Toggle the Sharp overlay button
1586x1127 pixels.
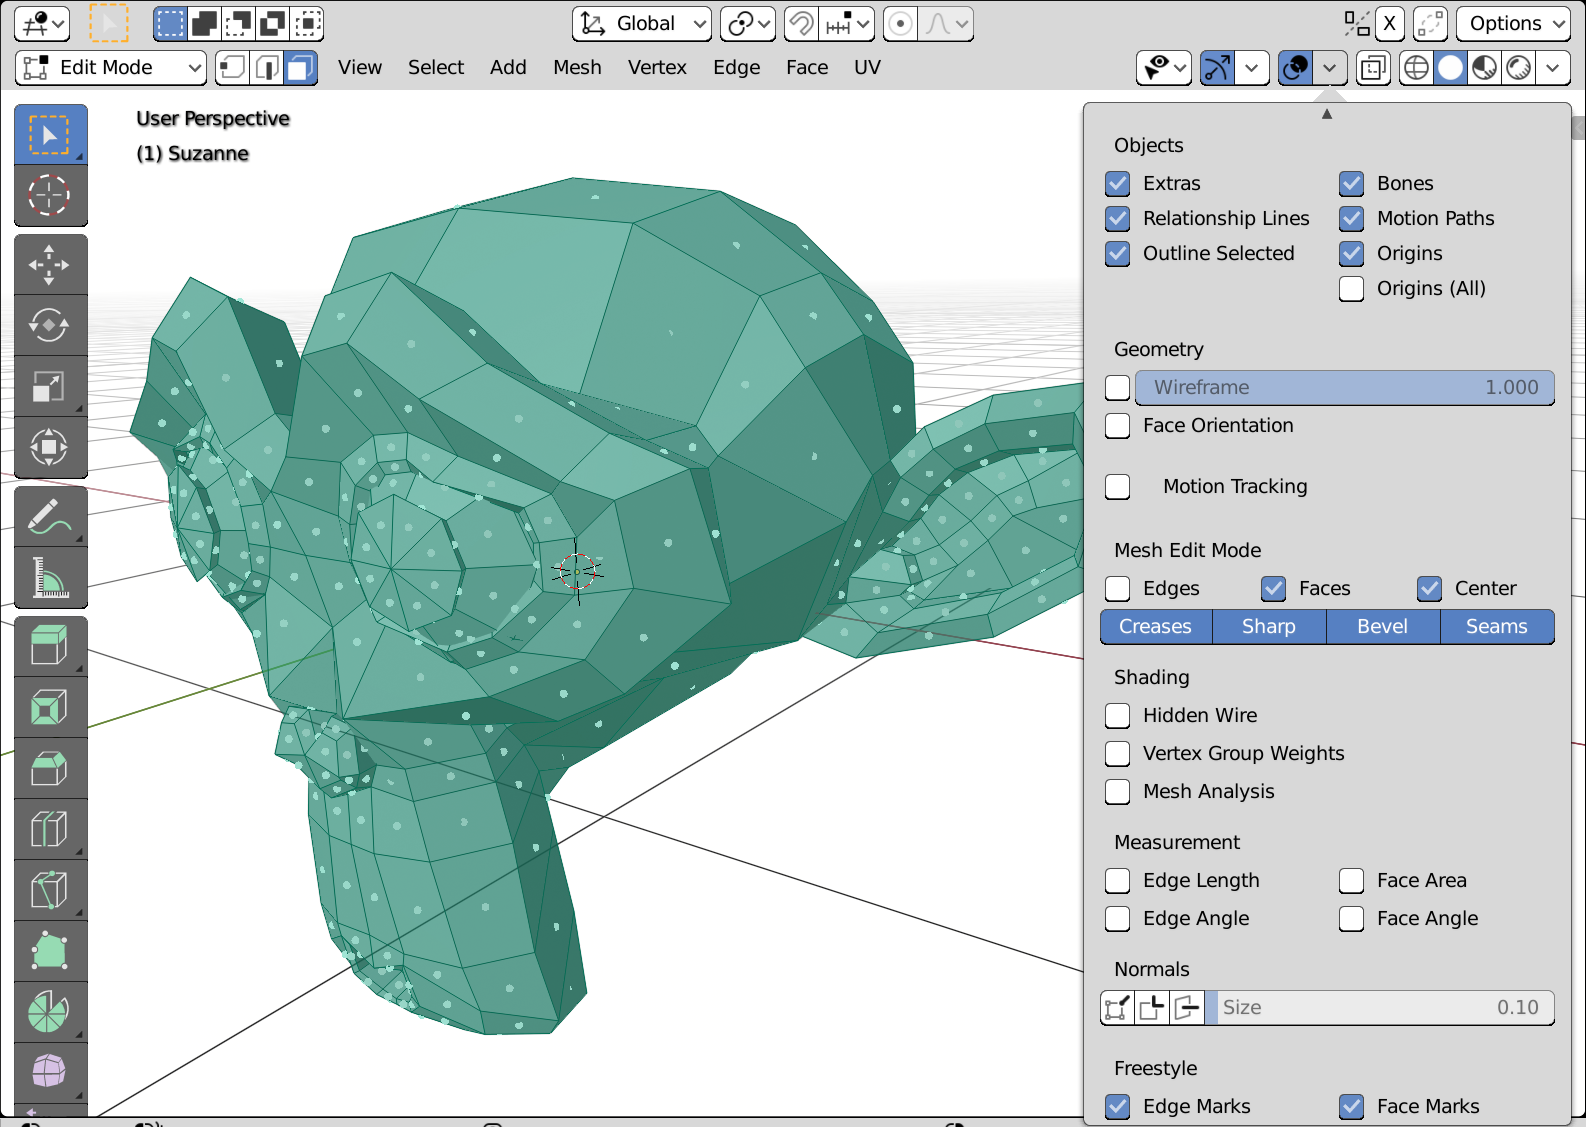[1269, 626]
